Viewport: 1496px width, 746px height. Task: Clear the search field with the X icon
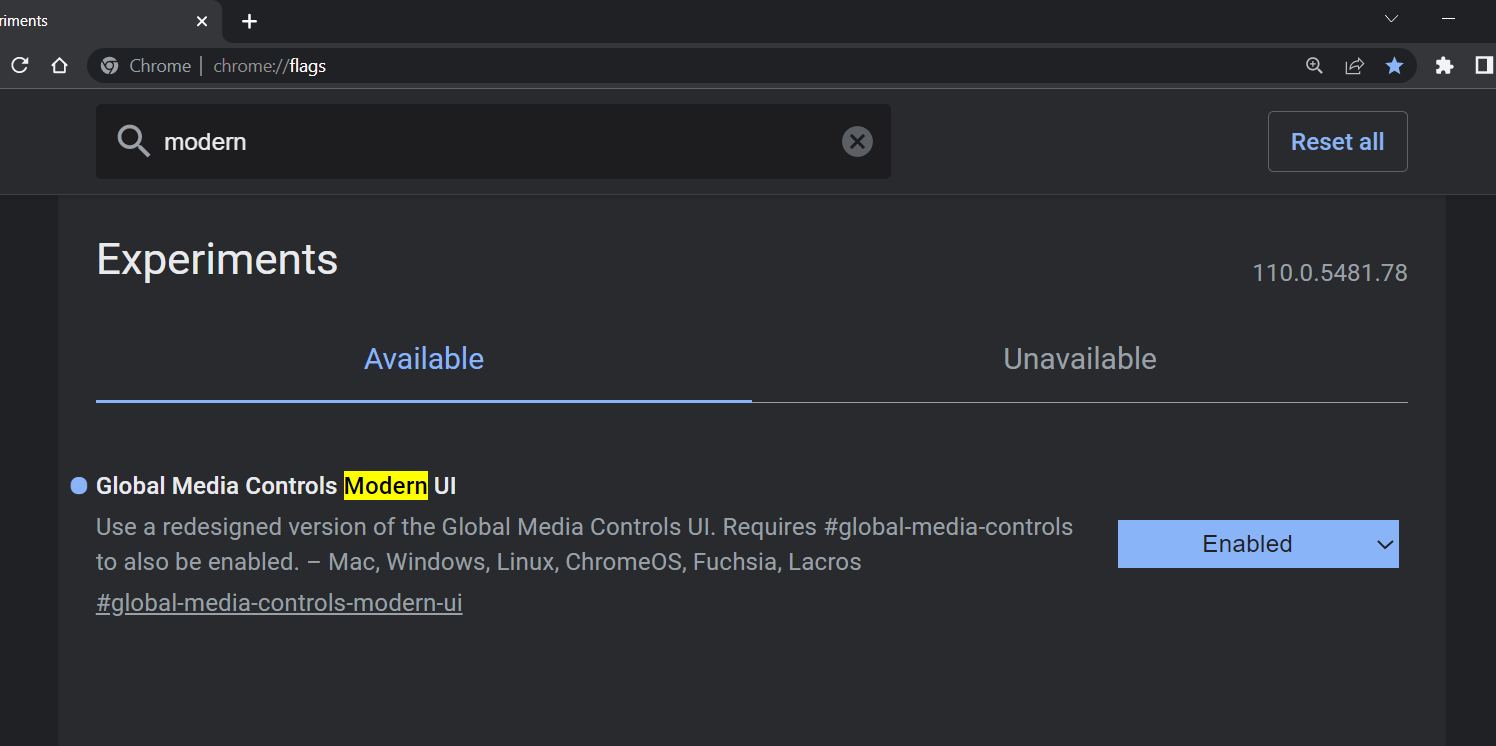pos(857,141)
